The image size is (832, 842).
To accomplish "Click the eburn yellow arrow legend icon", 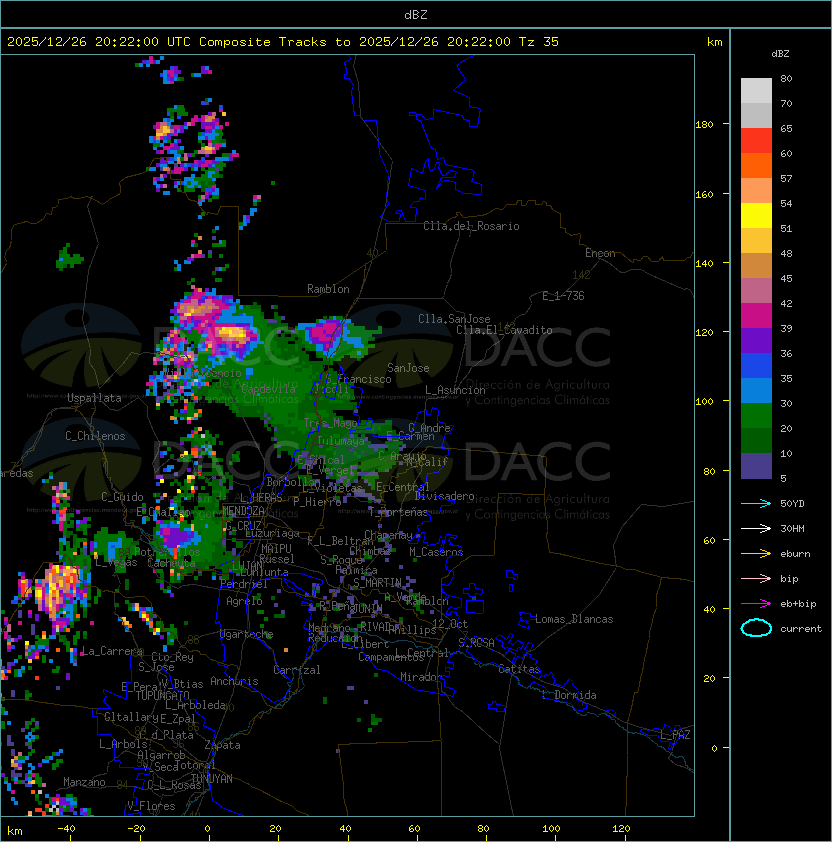I will click(x=756, y=554).
